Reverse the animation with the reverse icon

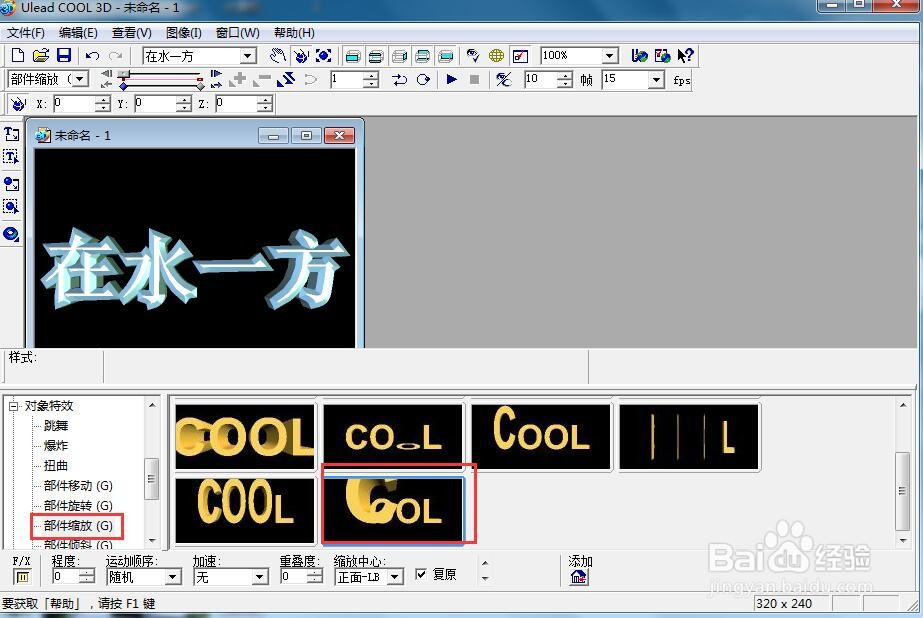click(x=286, y=79)
